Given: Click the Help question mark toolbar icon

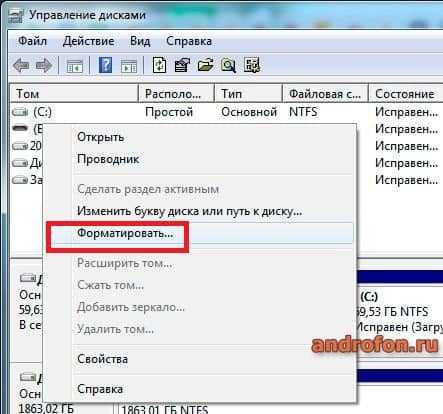Looking at the screenshot, I should click(x=105, y=65).
